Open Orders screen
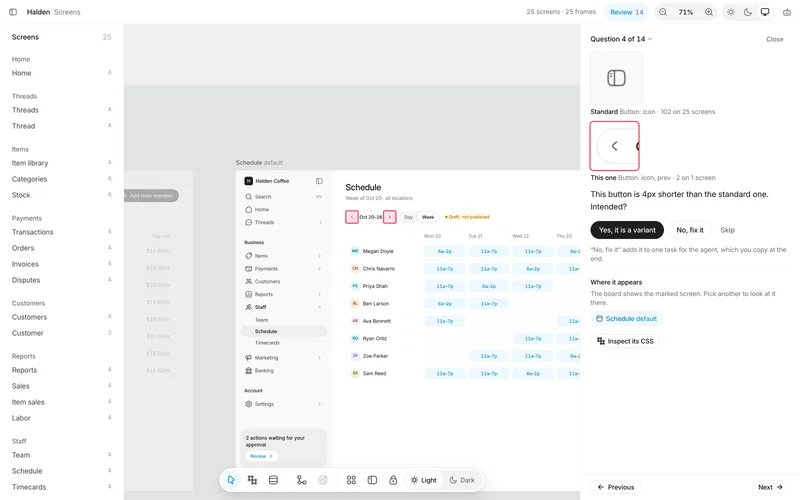800x500 pixels. point(61,248)
